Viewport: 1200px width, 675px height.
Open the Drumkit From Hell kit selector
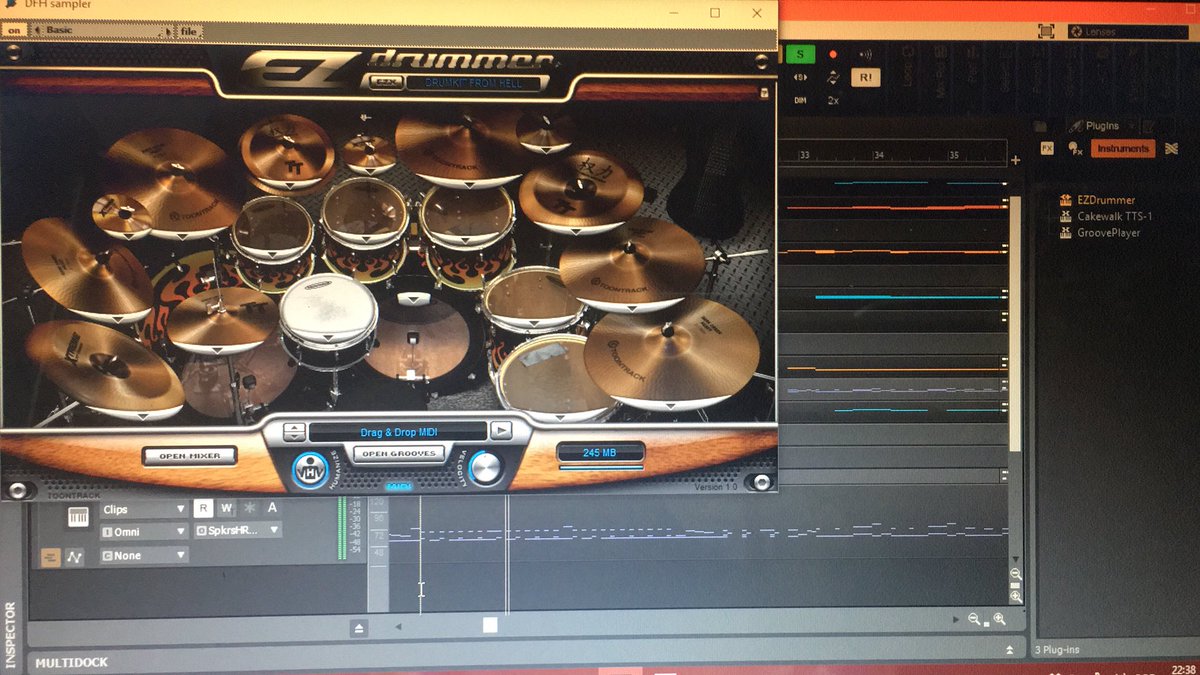pyautogui.click(x=472, y=83)
